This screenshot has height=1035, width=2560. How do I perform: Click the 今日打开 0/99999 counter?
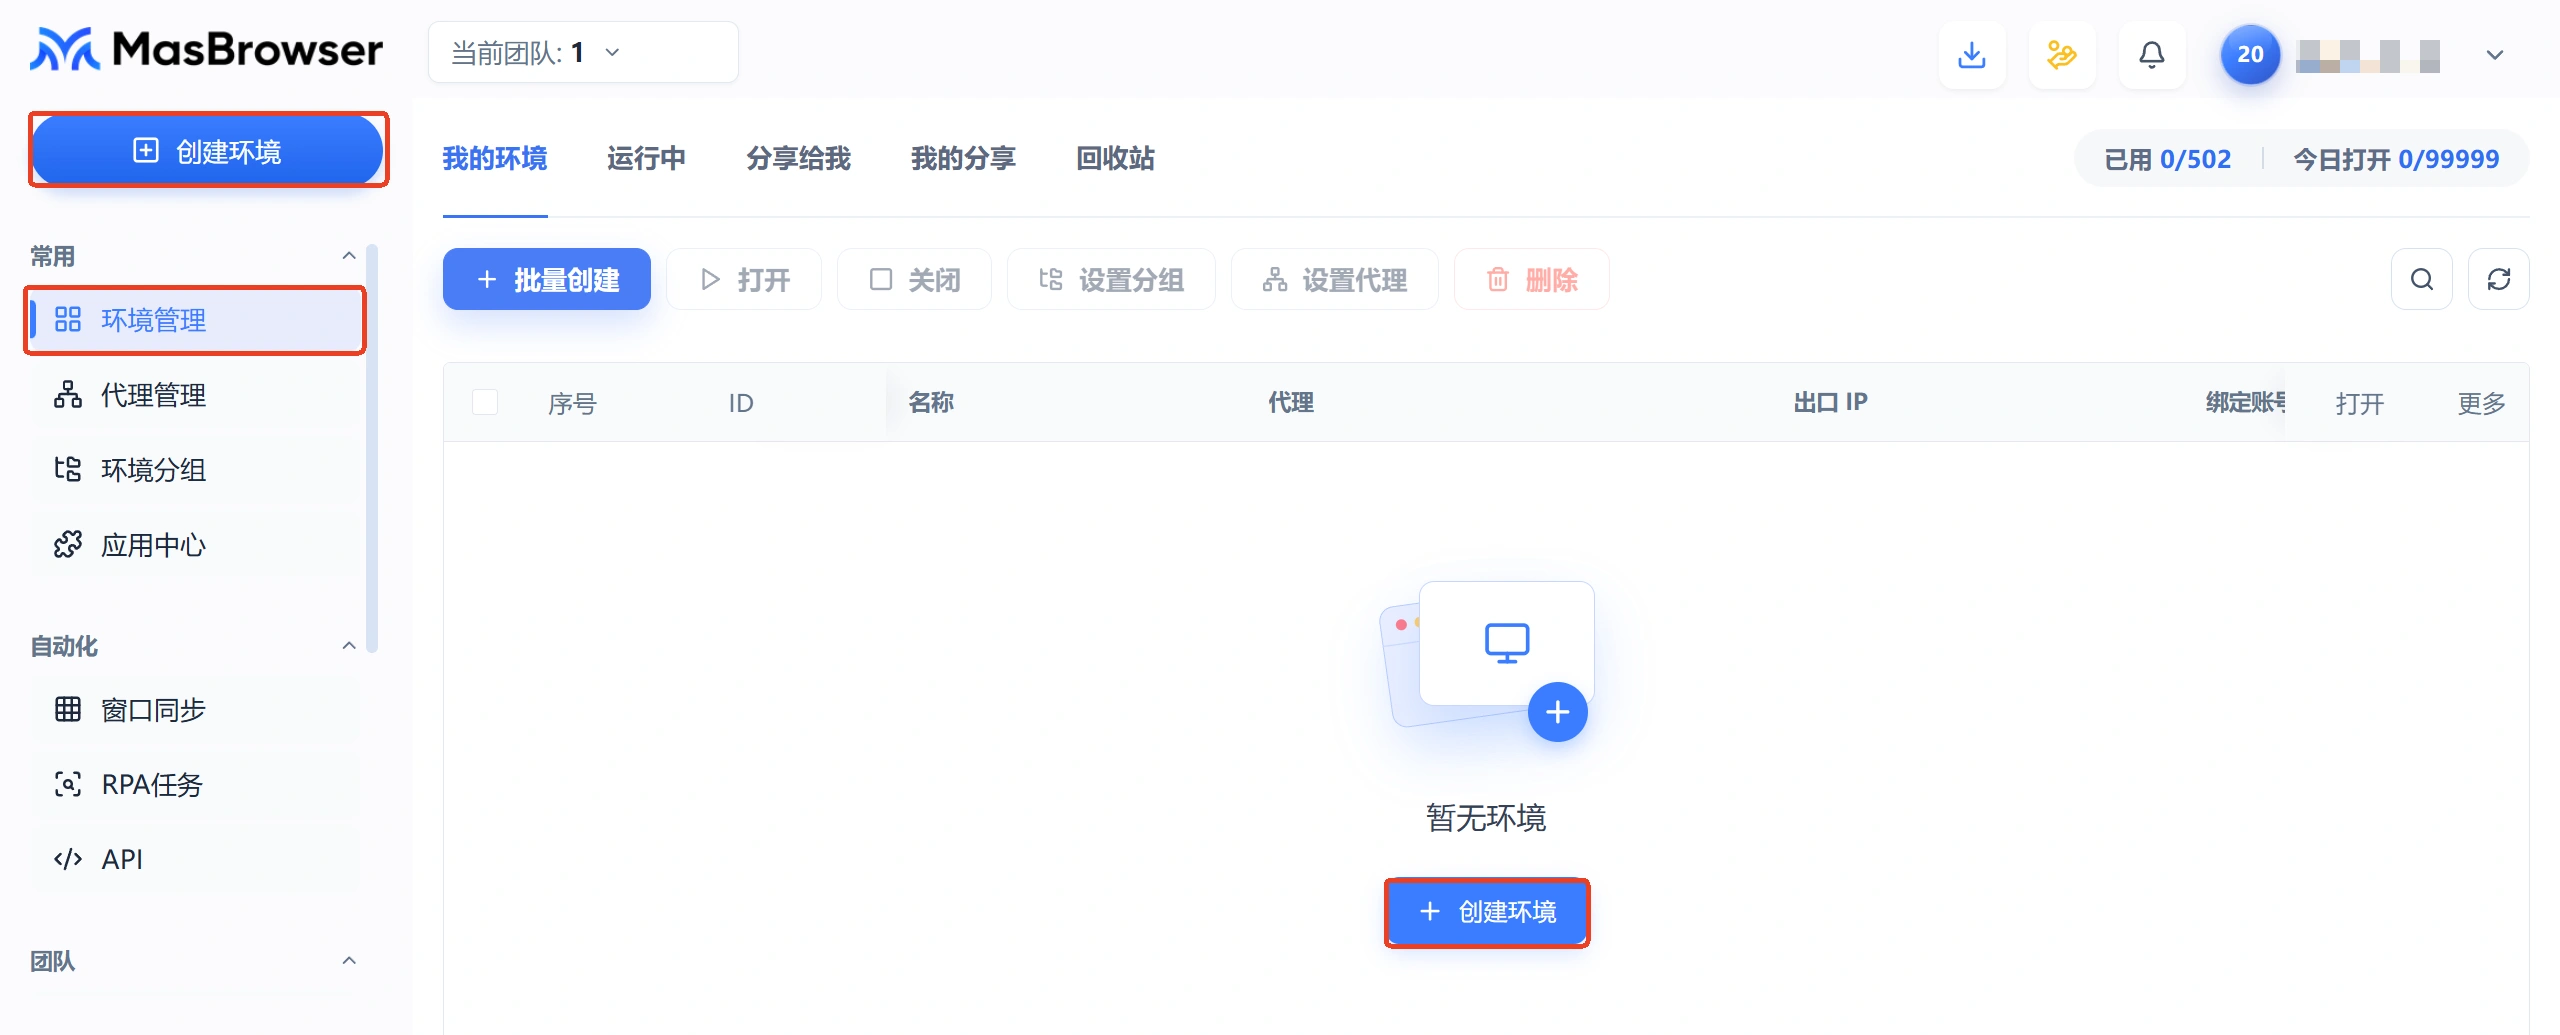(2396, 159)
